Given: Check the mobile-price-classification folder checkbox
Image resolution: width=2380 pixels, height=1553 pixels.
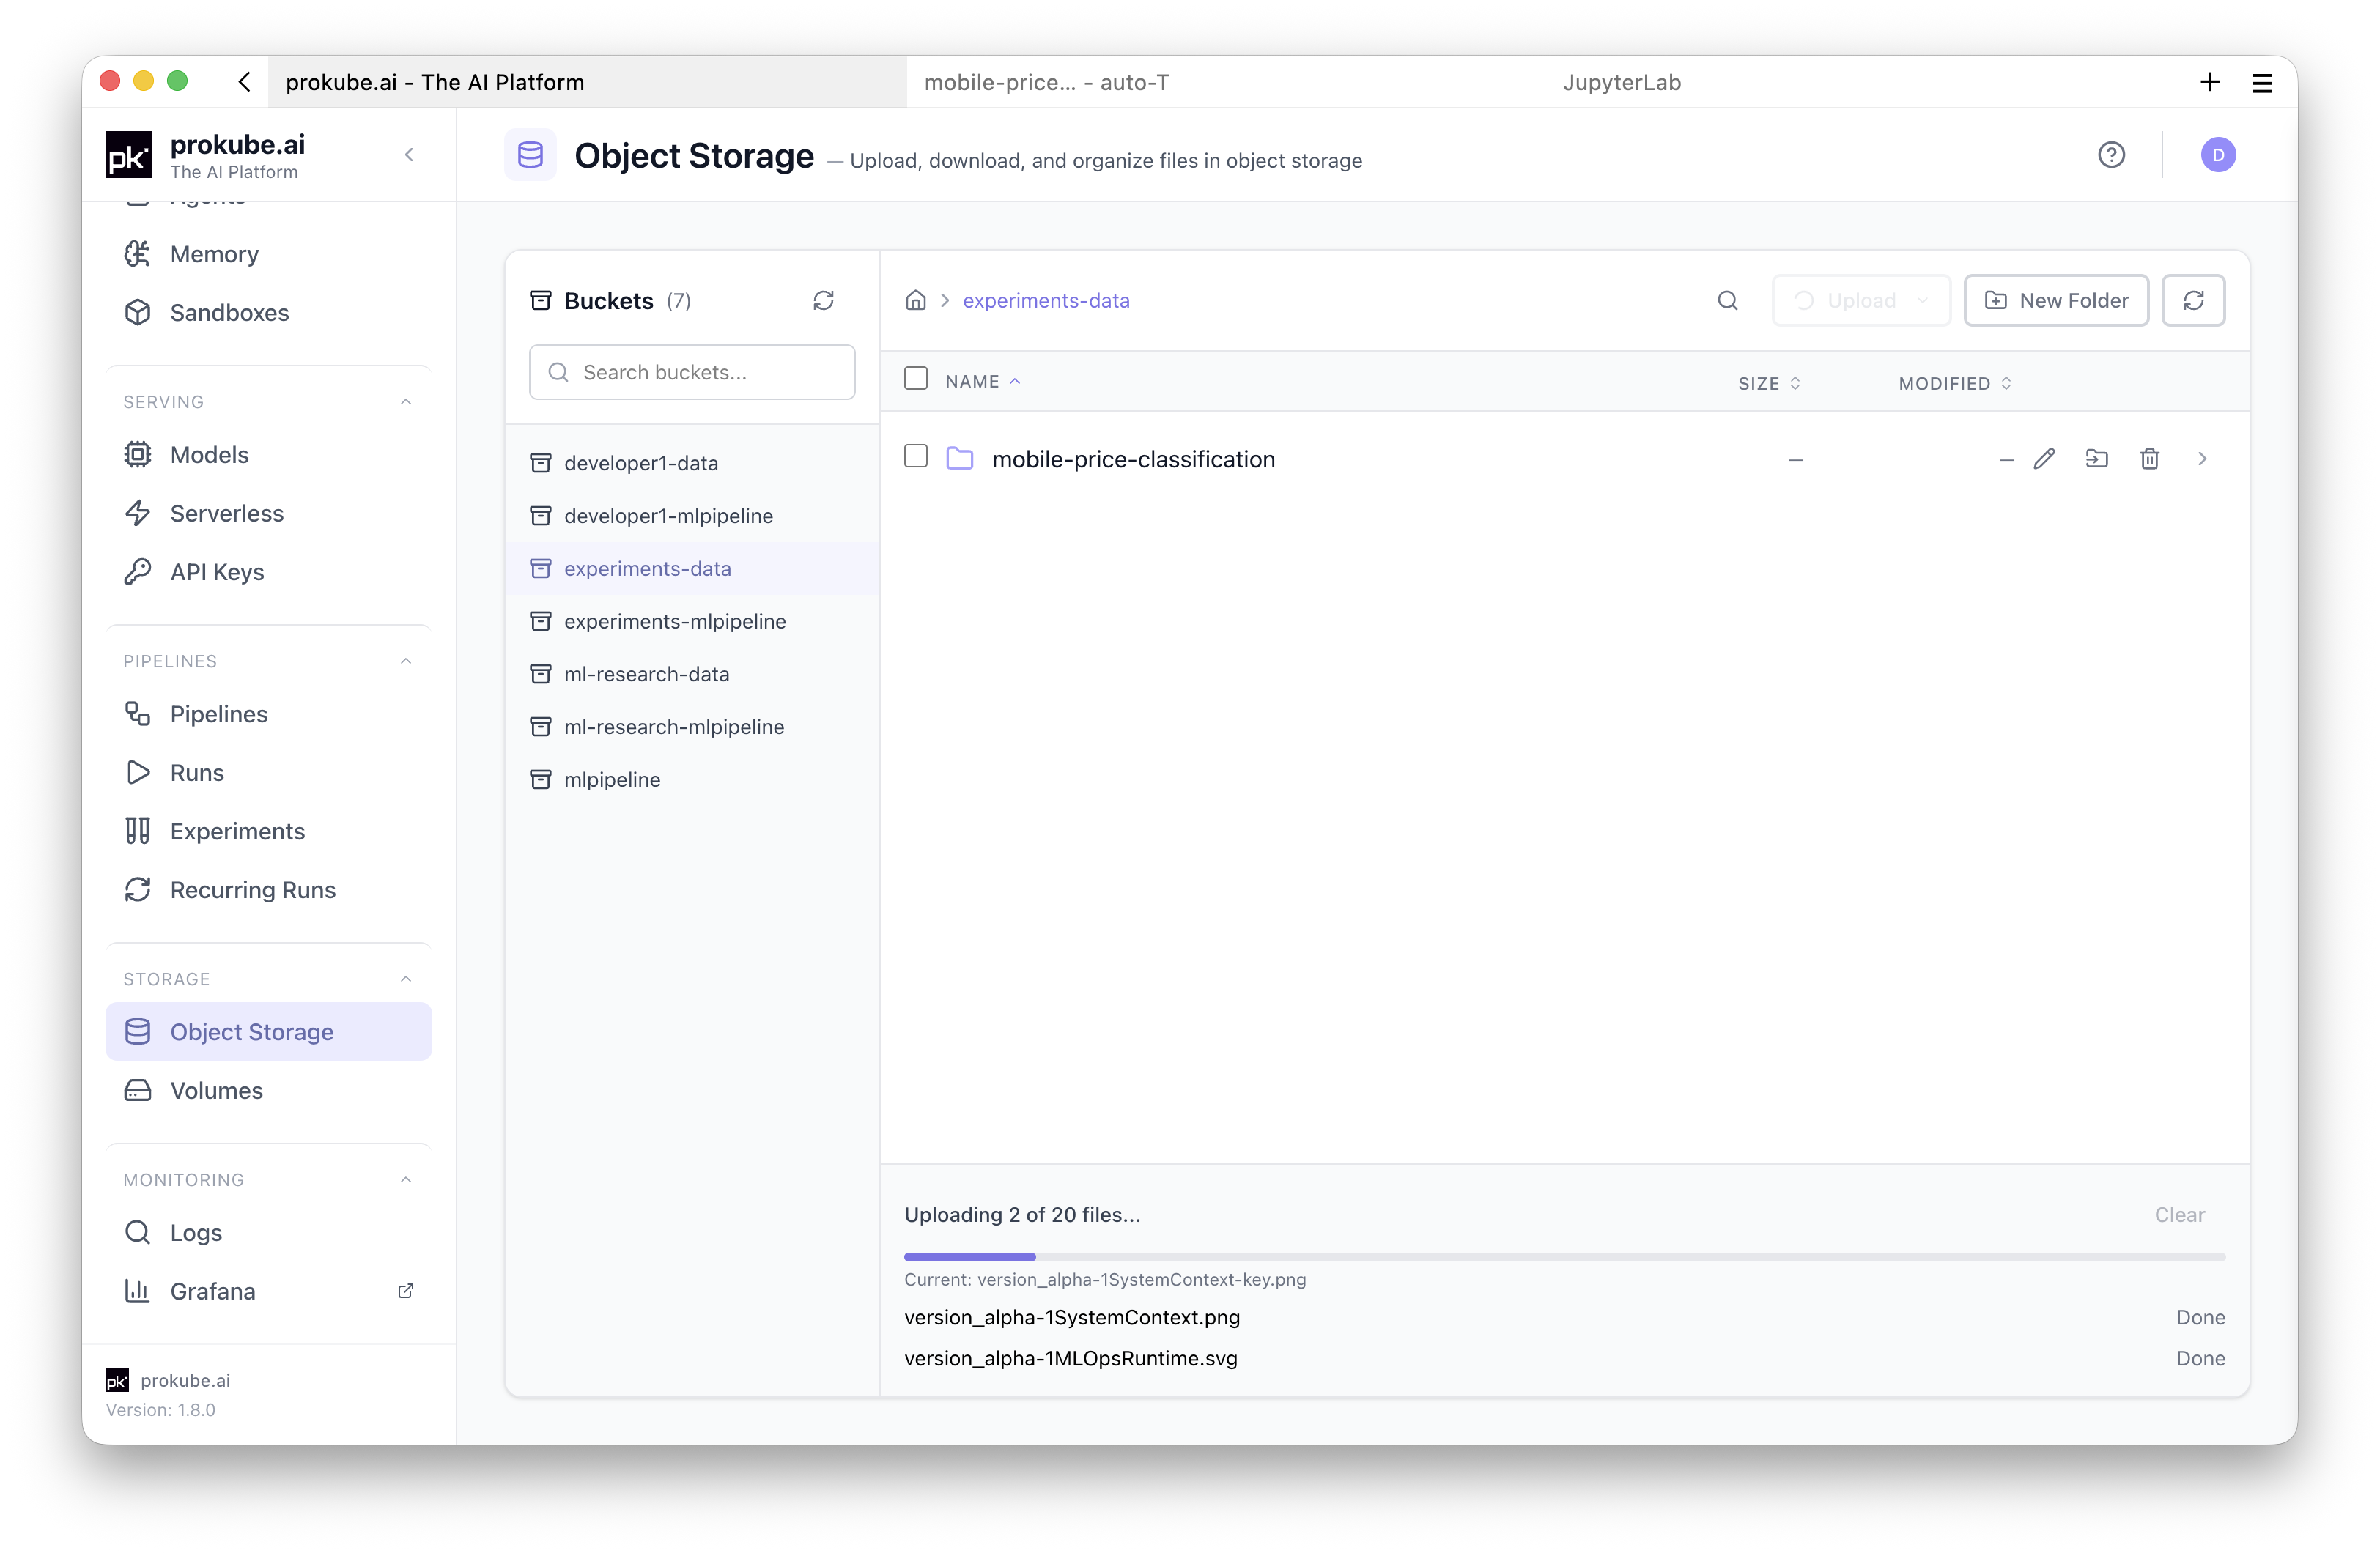Looking at the screenshot, I should (915, 457).
